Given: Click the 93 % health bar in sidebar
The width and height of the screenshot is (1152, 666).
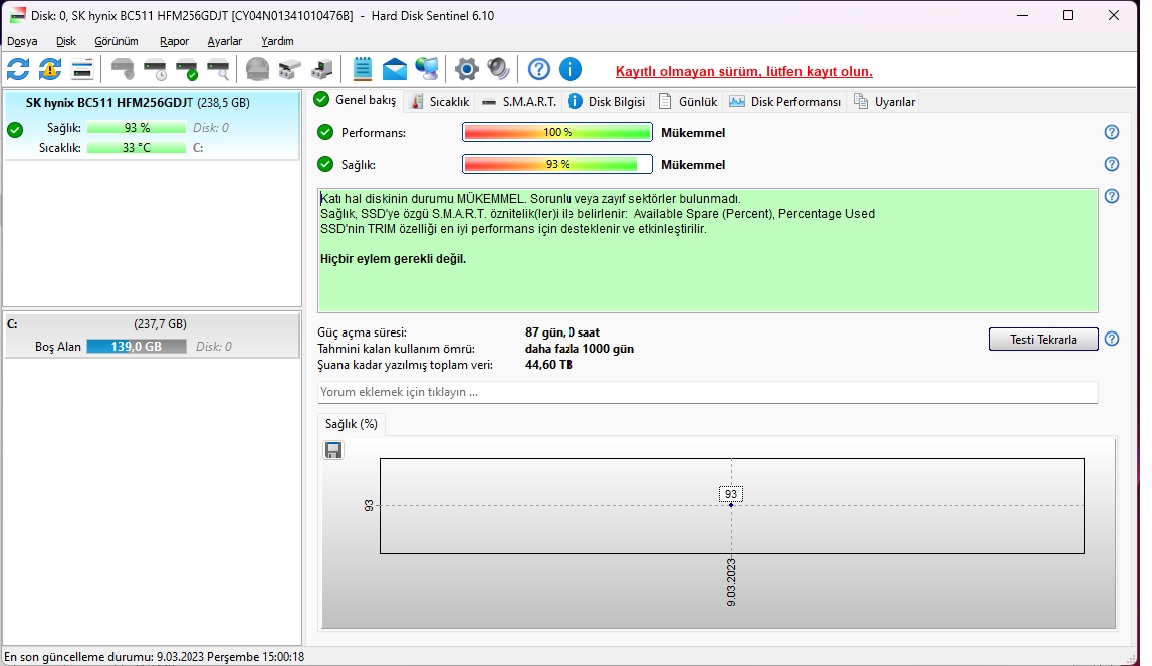Looking at the screenshot, I should click(136, 128).
